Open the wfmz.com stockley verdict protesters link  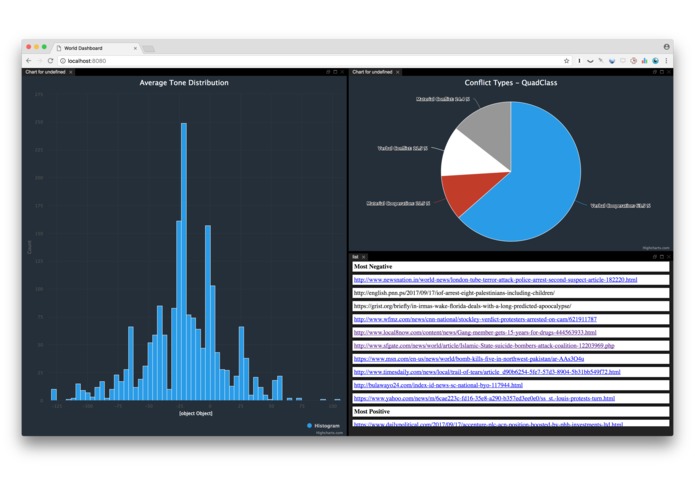click(x=475, y=319)
